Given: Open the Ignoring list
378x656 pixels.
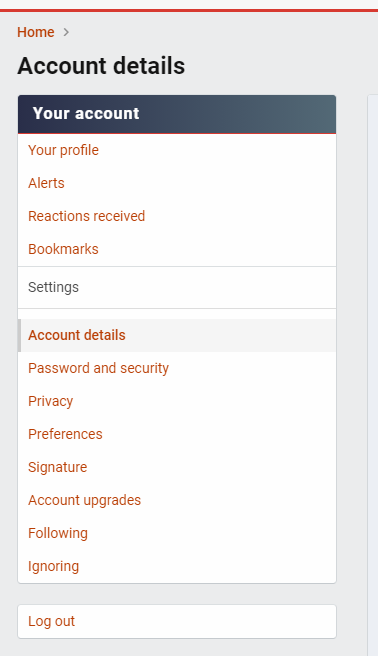Looking at the screenshot, I should pos(54,566).
